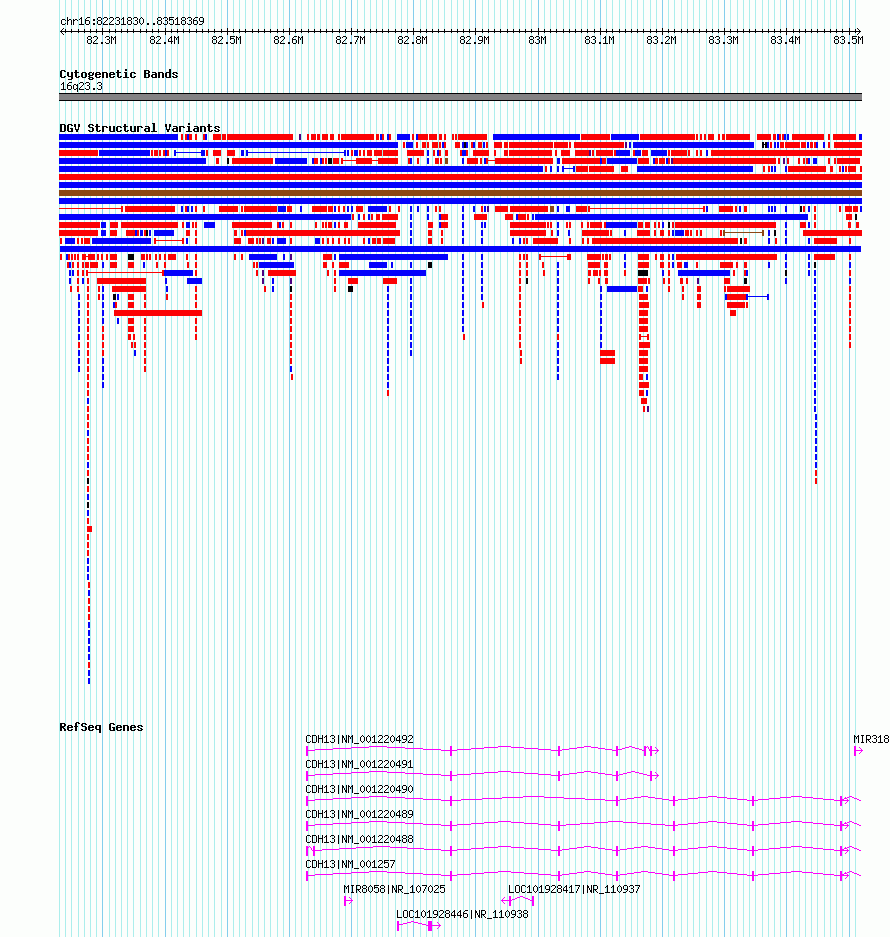The image size is (890, 937).
Task: Click the 83.1M ruler label
Action: (600, 40)
